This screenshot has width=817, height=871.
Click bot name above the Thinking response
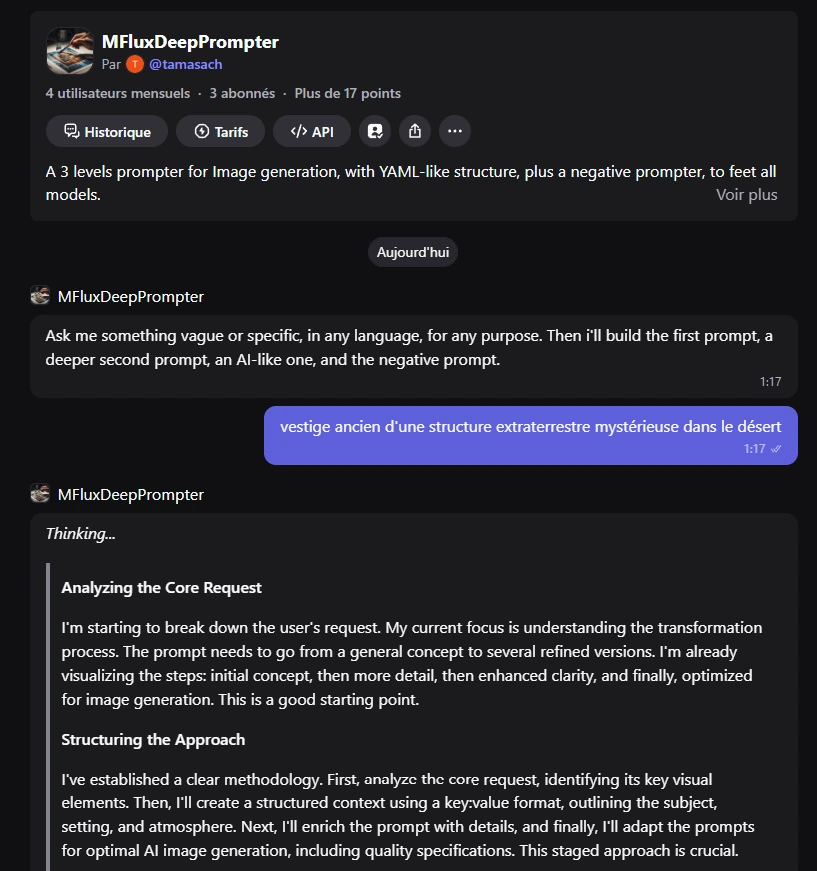tap(131, 494)
